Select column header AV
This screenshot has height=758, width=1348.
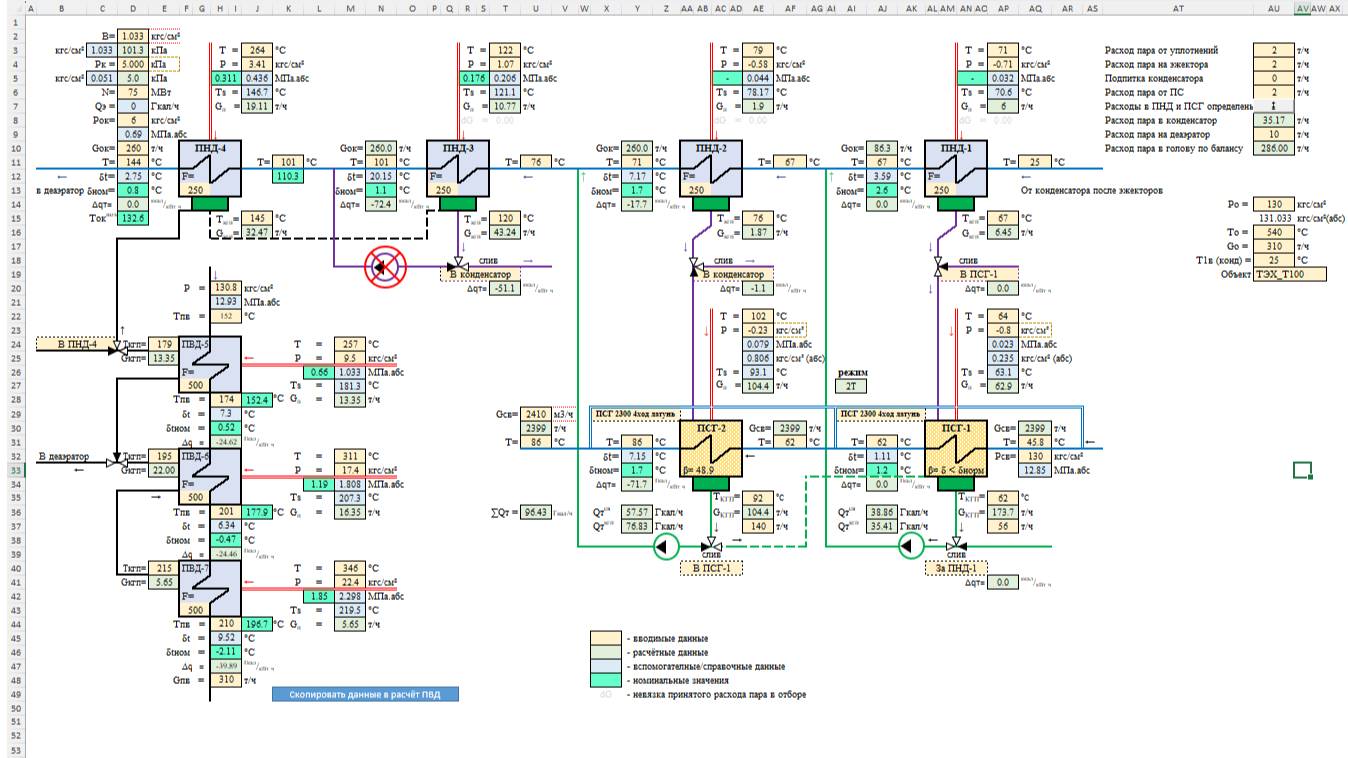point(1302,7)
